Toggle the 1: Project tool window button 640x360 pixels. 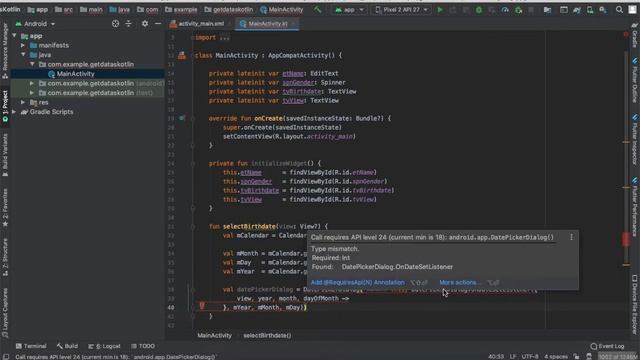coord(5,106)
